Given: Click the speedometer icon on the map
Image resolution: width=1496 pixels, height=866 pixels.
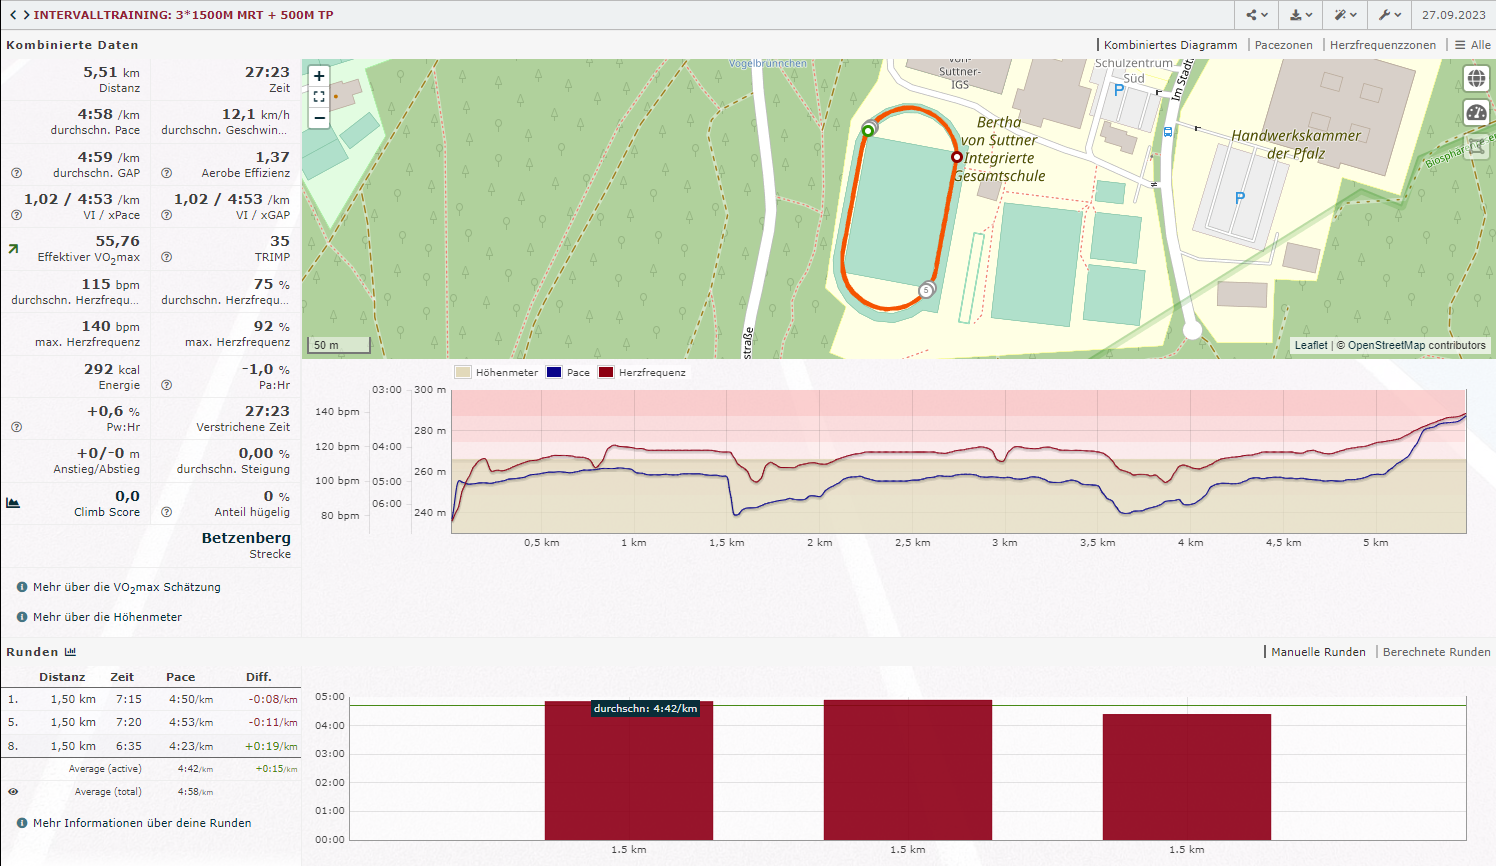Looking at the screenshot, I should (1476, 113).
